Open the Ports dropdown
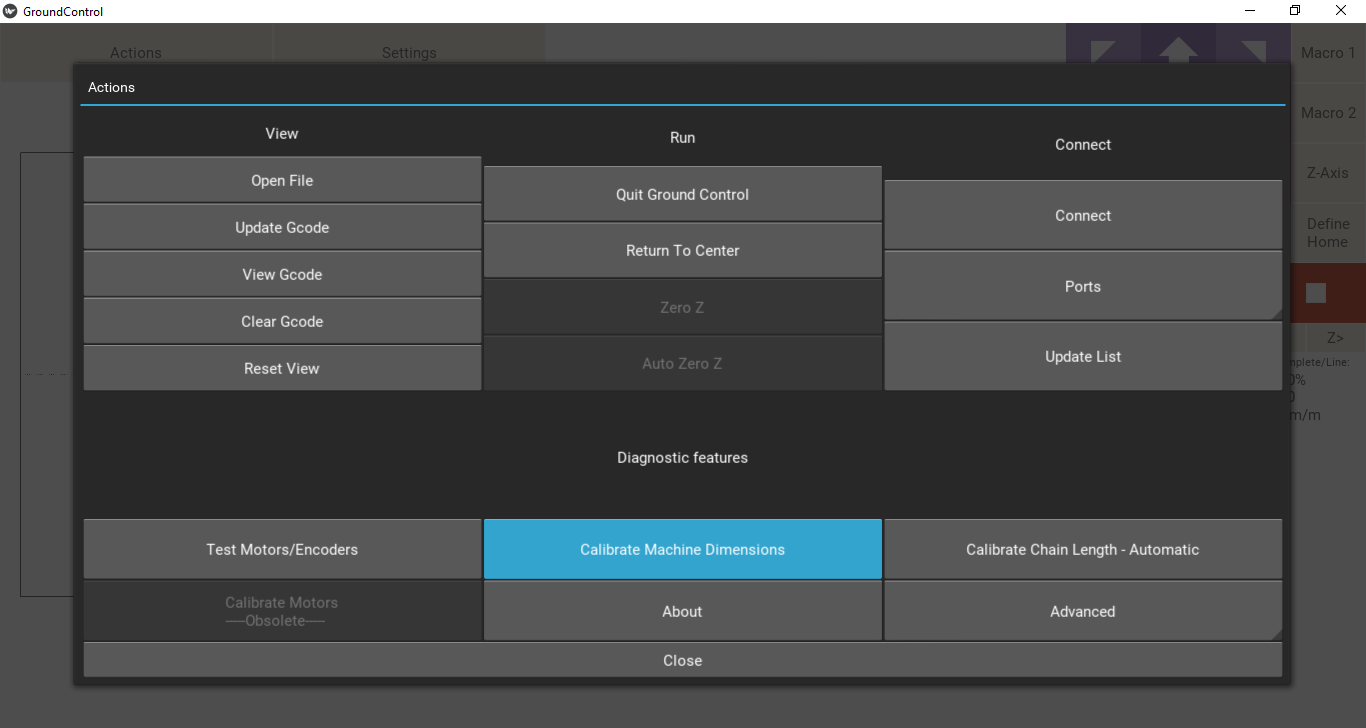This screenshot has width=1366, height=728. point(1083,286)
